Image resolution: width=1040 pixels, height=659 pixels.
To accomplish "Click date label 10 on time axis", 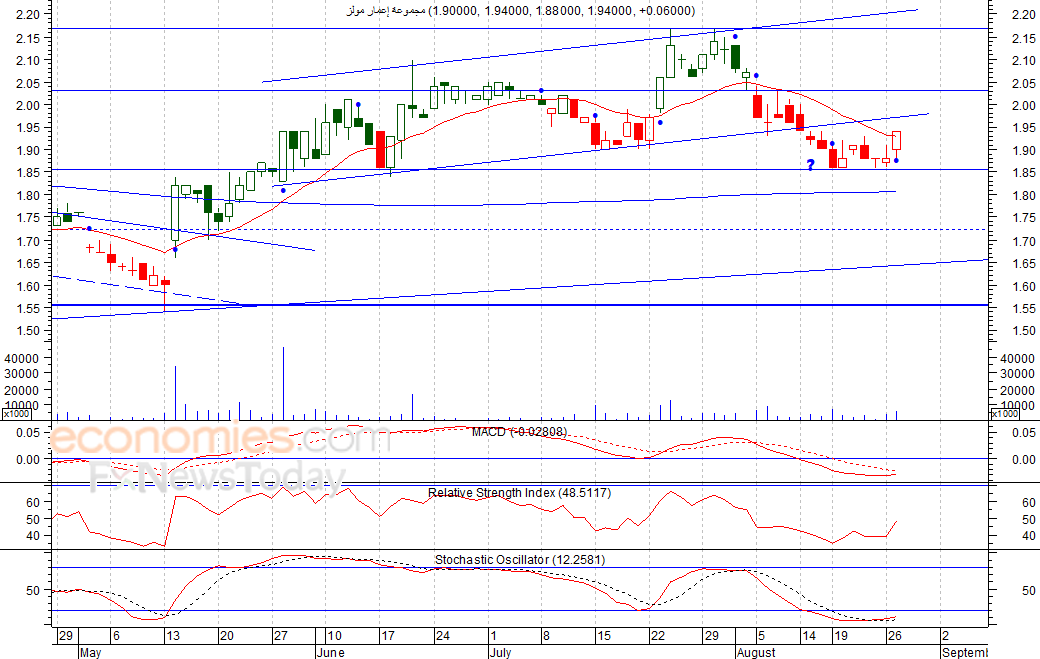I will (x=335, y=636).
